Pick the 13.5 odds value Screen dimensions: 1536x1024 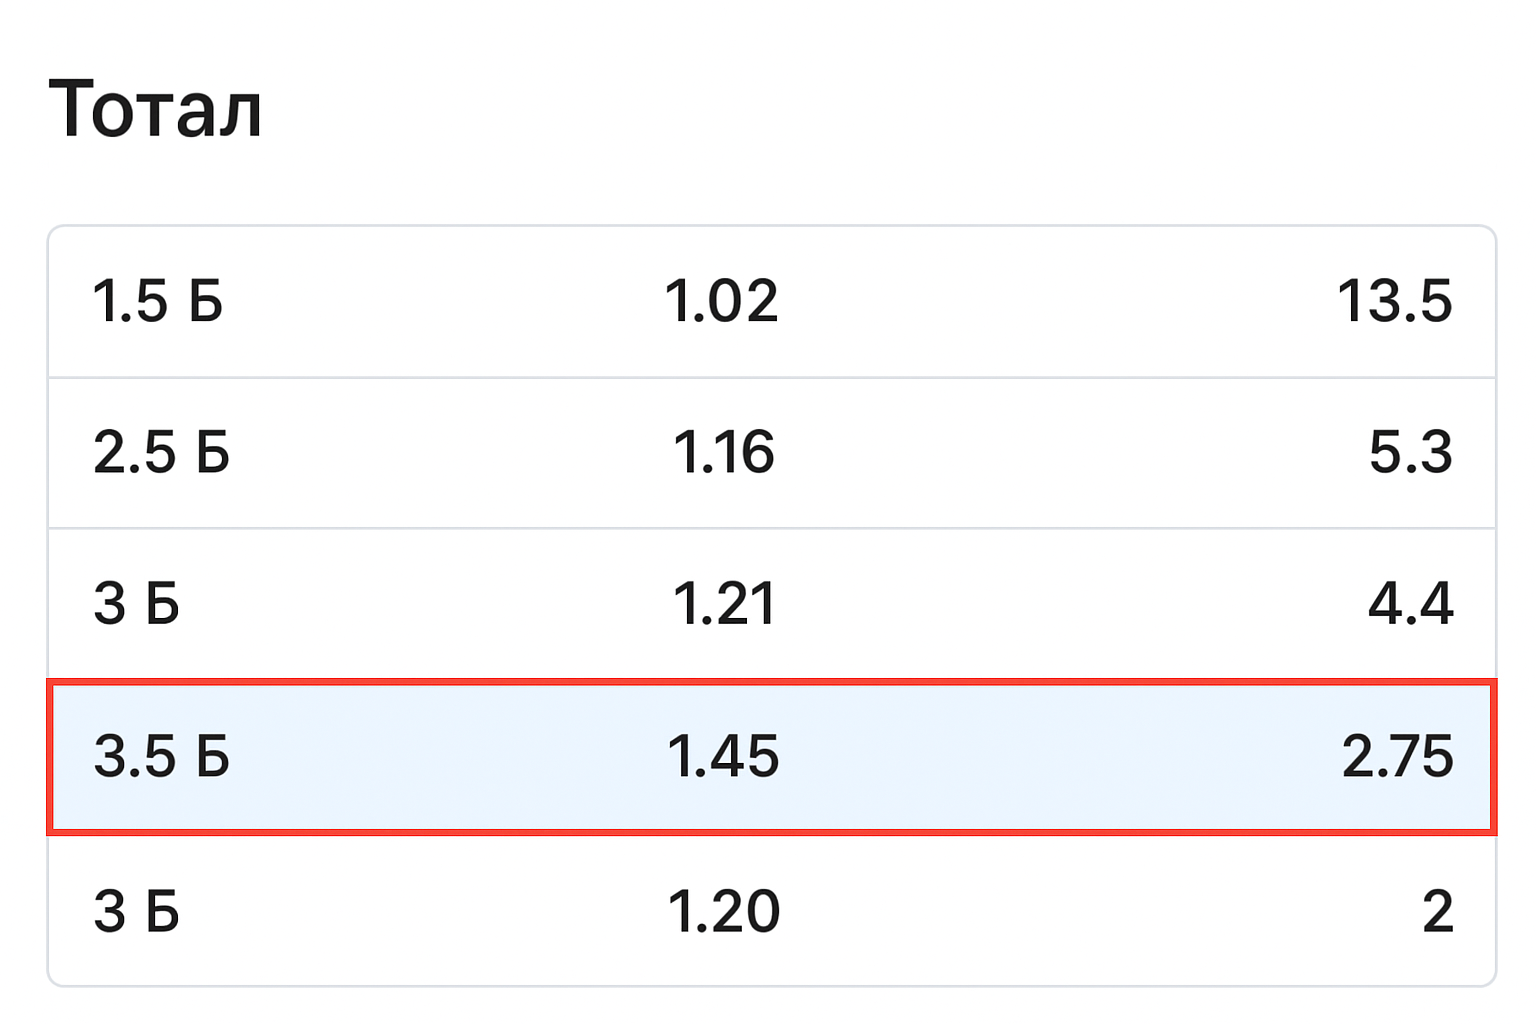[1394, 301]
